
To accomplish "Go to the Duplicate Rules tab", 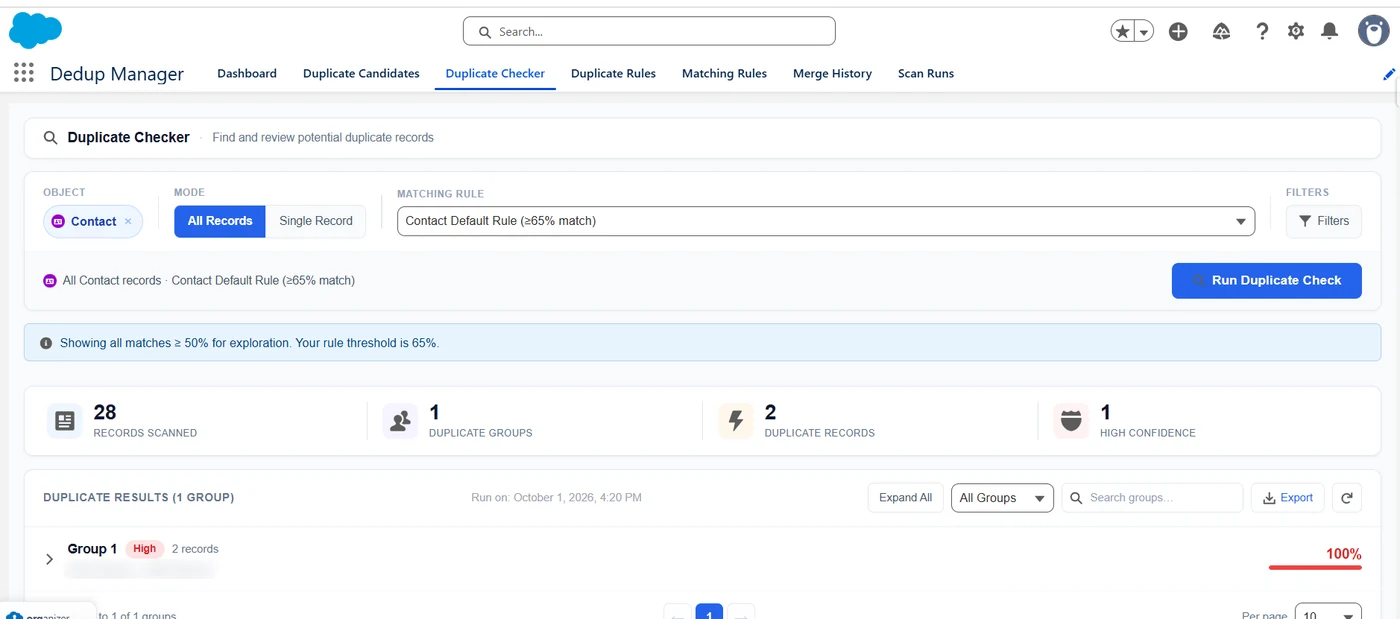I will point(613,73).
